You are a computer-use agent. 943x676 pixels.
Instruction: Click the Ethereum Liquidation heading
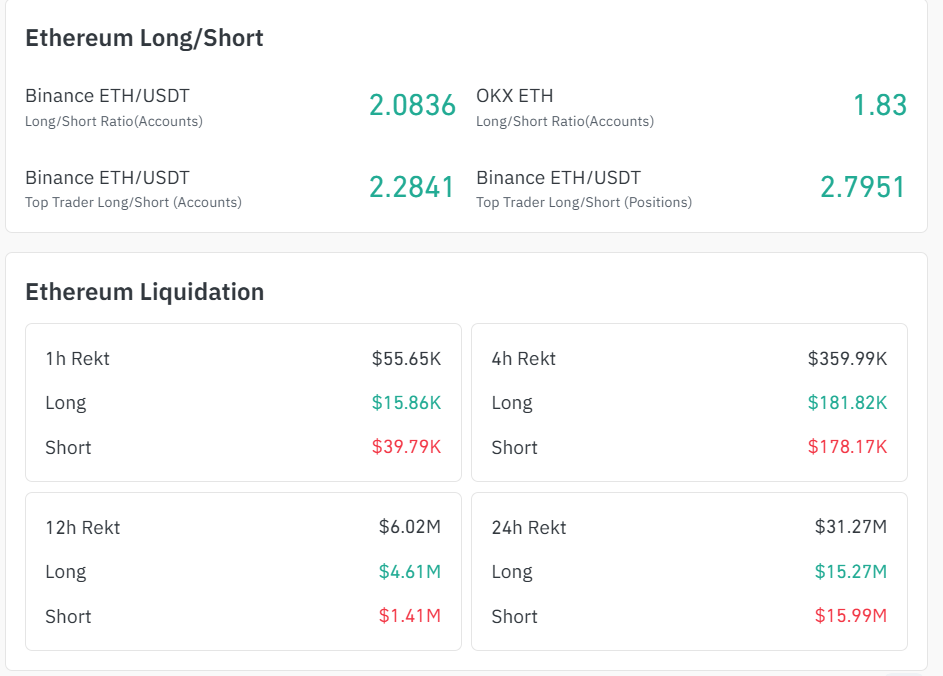tap(144, 292)
